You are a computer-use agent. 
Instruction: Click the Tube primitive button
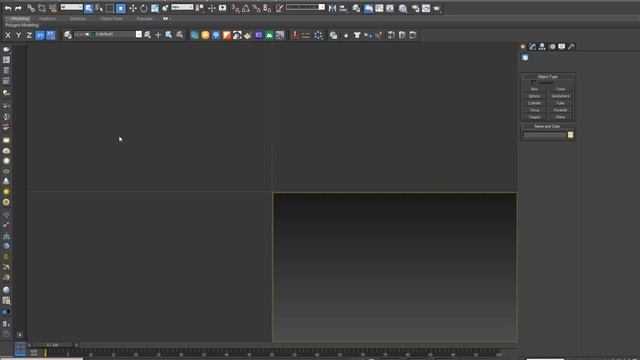coord(560,103)
